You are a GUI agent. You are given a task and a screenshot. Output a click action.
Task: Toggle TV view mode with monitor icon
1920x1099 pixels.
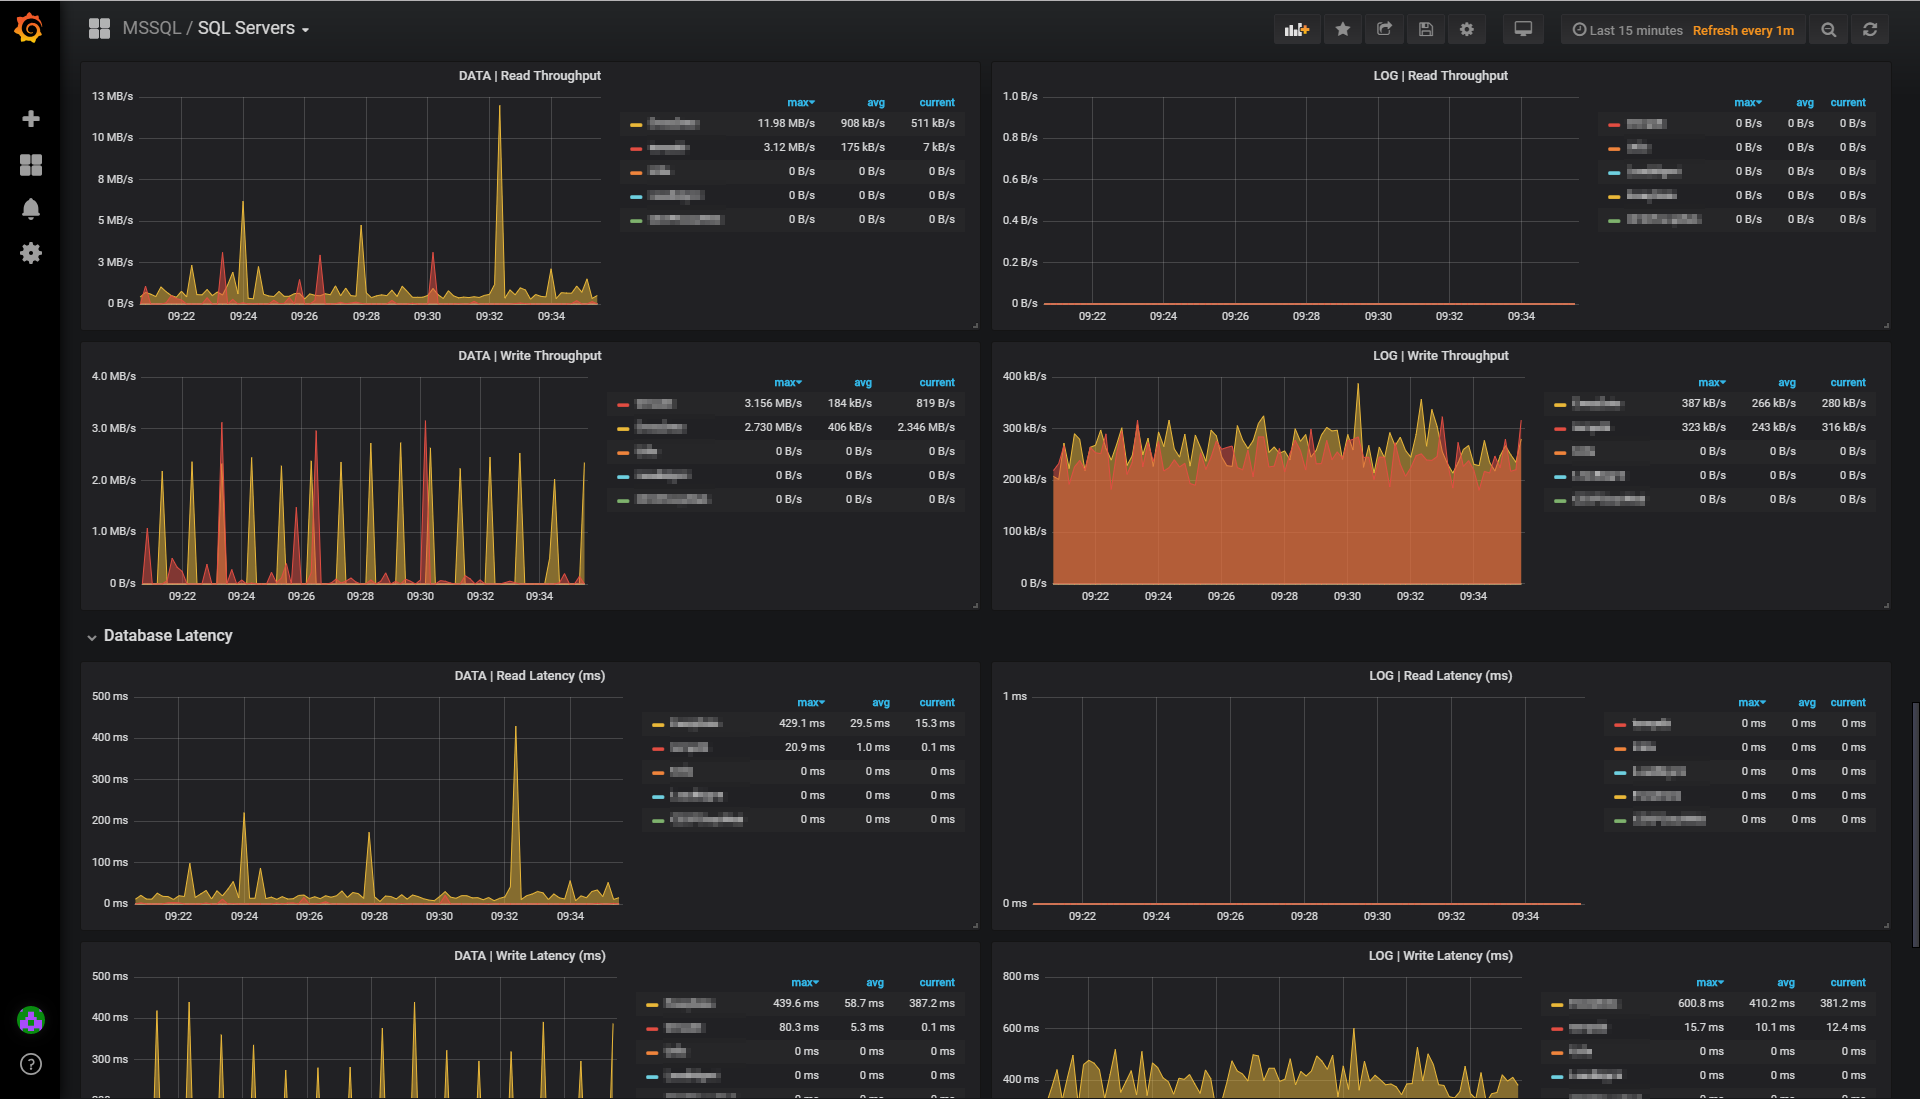(1523, 30)
